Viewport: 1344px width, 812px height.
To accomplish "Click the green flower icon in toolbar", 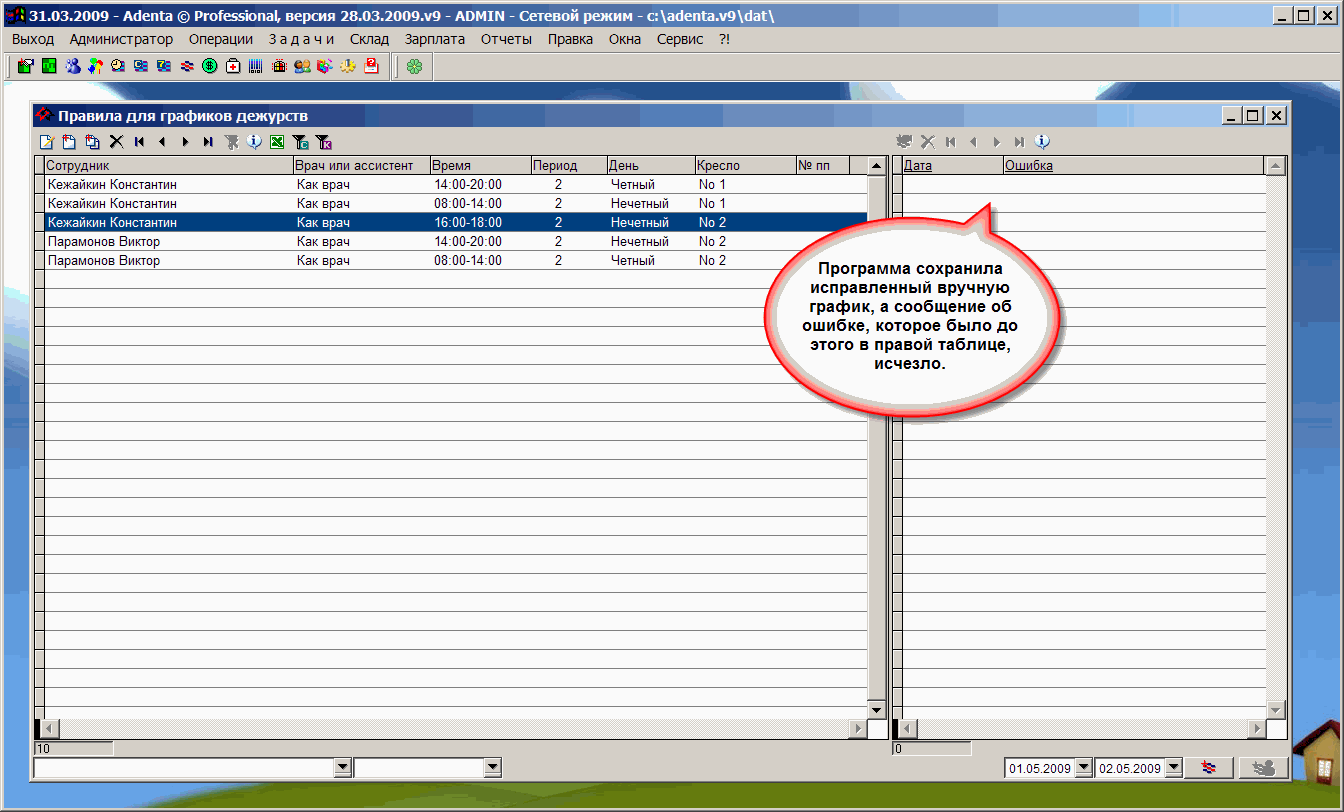I will point(414,67).
